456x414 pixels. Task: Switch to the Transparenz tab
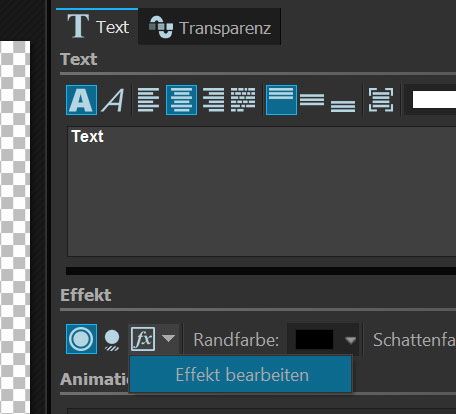210,27
